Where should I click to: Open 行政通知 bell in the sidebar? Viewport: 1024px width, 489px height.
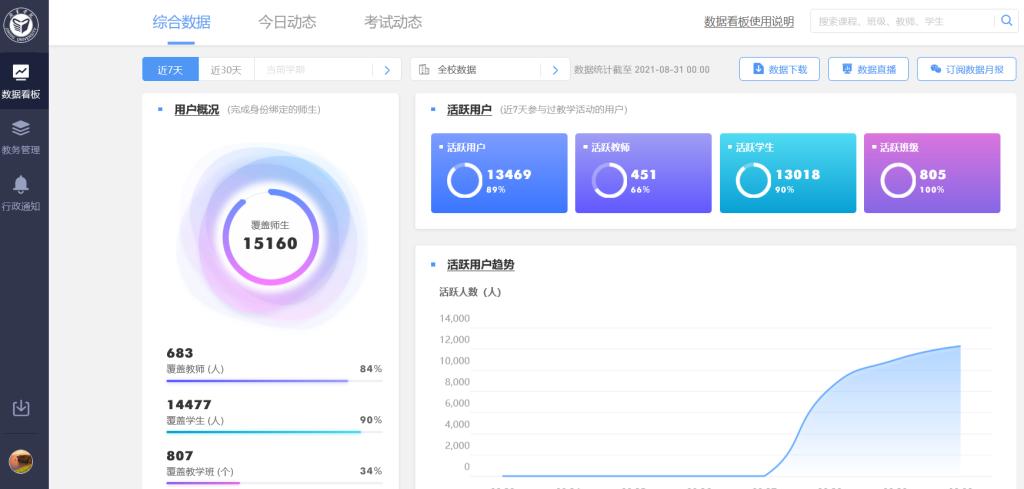(x=21, y=184)
